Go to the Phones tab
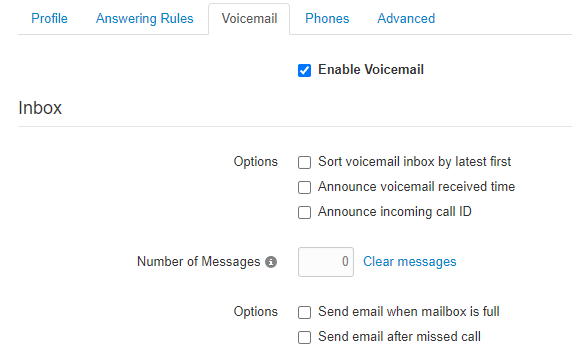572x361 pixels. (327, 19)
